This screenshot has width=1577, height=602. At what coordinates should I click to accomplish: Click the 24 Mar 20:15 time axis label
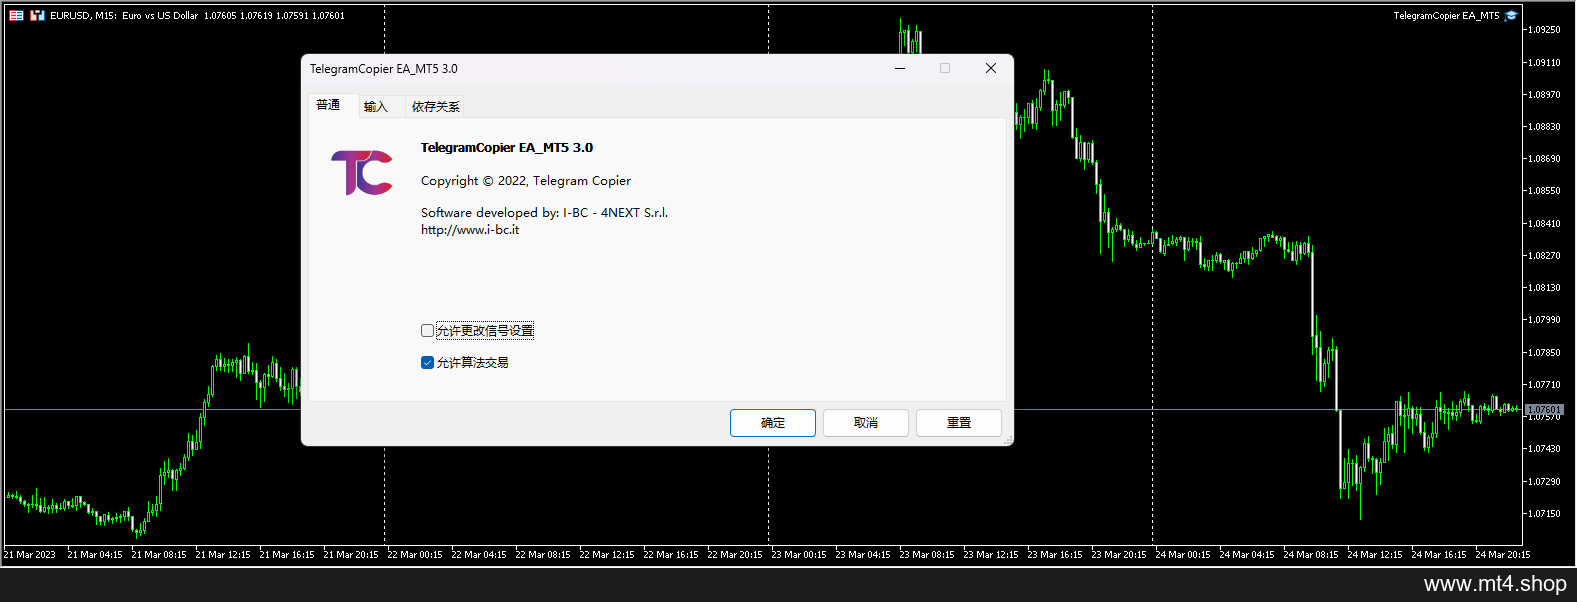click(x=1503, y=555)
